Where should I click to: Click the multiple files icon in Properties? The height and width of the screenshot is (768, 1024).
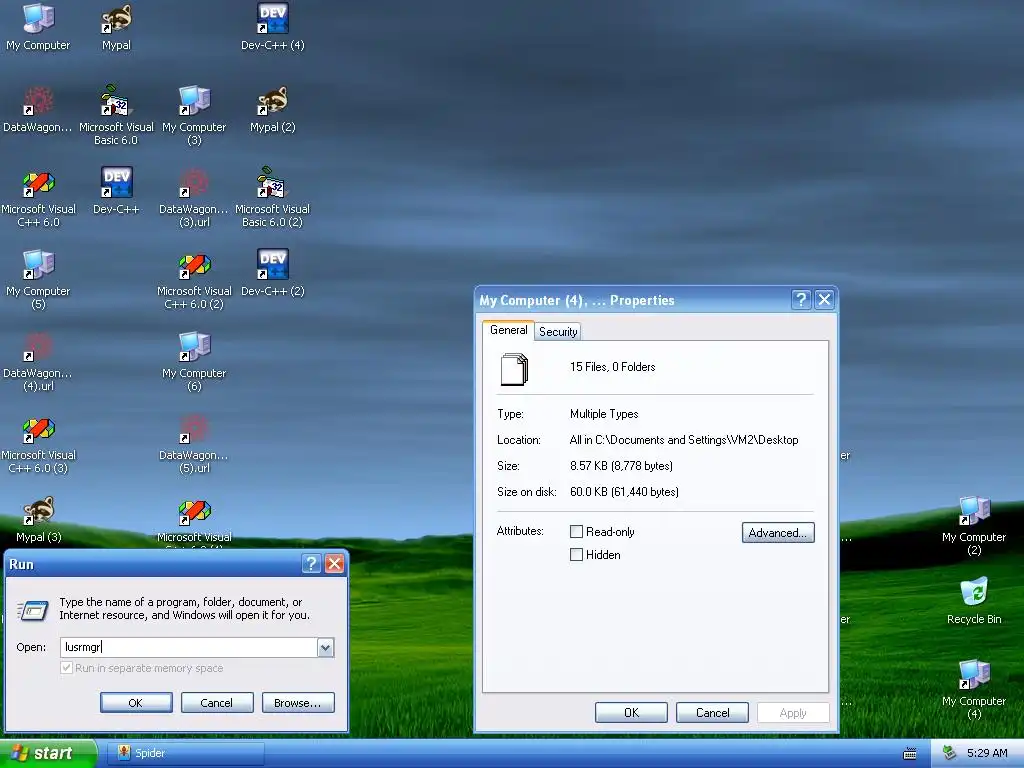click(x=515, y=369)
